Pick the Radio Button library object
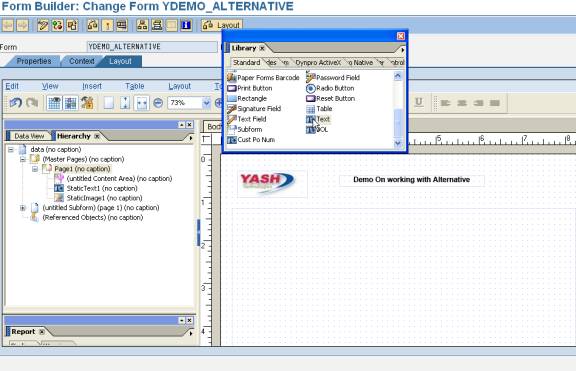576x371 pixels. [330, 88]
